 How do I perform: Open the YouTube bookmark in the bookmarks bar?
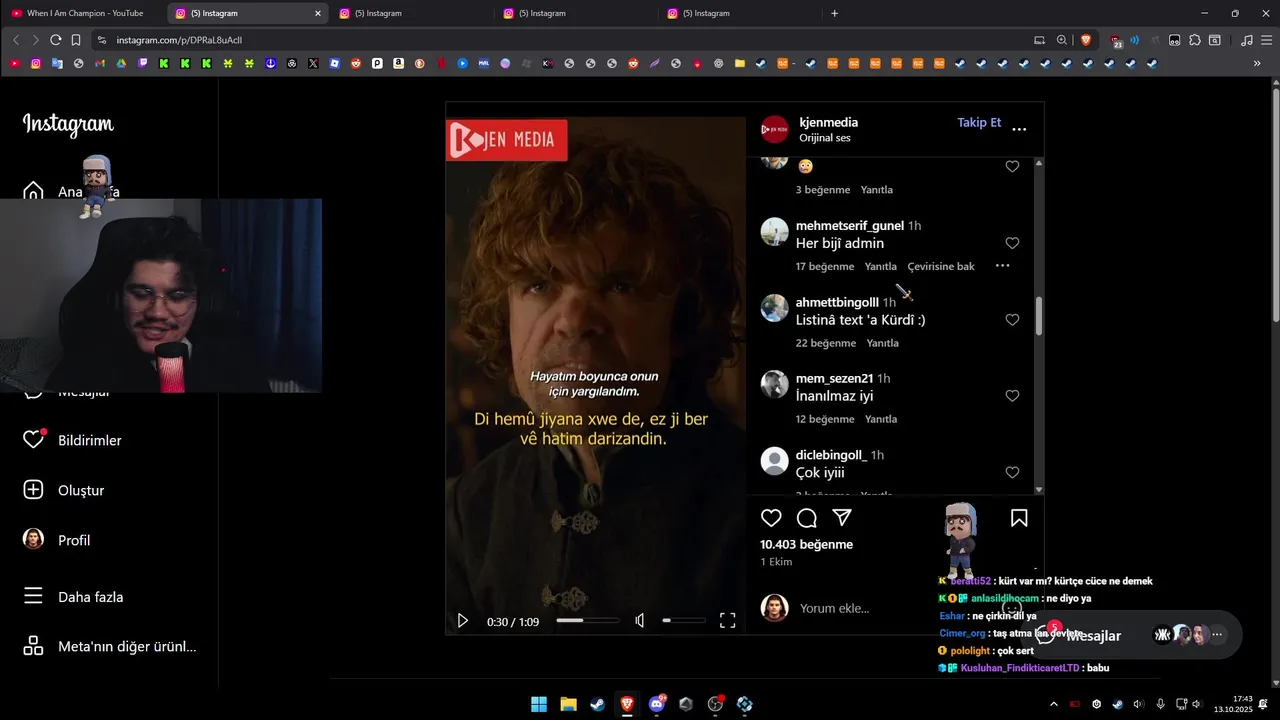tap(14, 63)
